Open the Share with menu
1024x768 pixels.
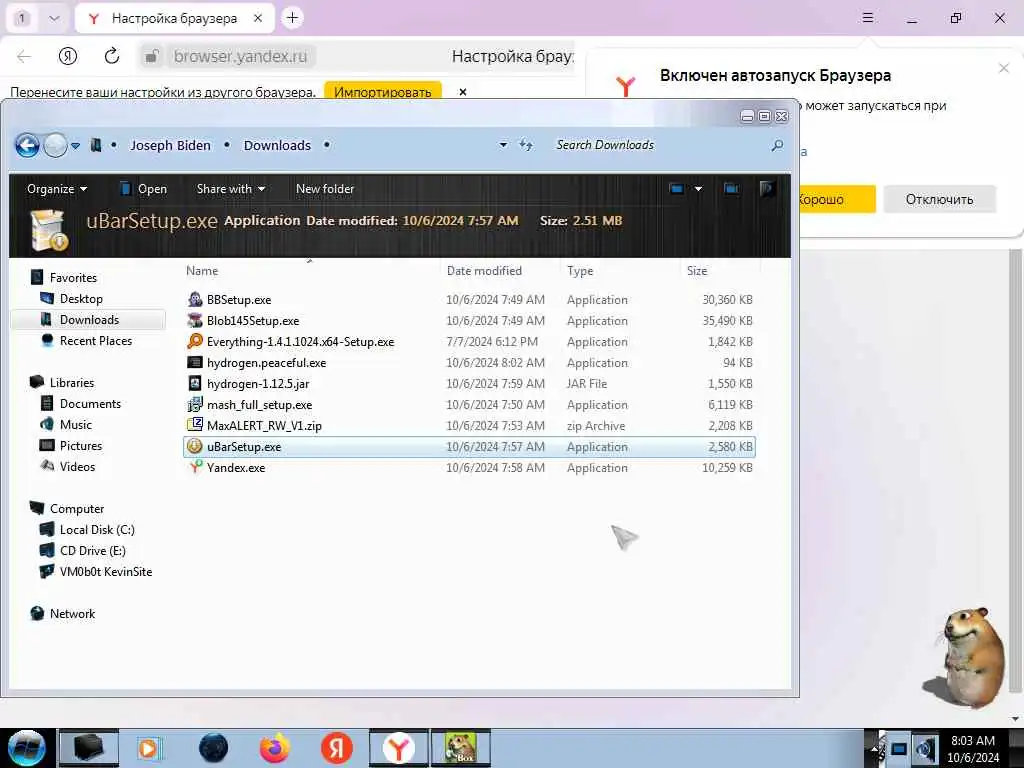click(230, 189)
